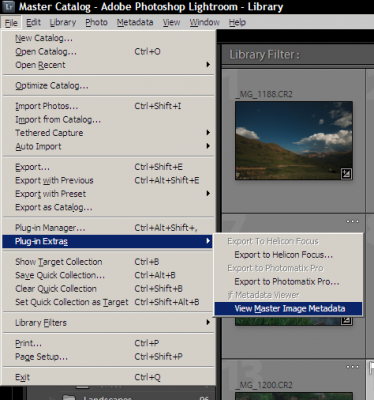The height and width of the screenshot is (400, 374).
Task: Click the Lightroom Lr application icon
Action: click(10, 6)
